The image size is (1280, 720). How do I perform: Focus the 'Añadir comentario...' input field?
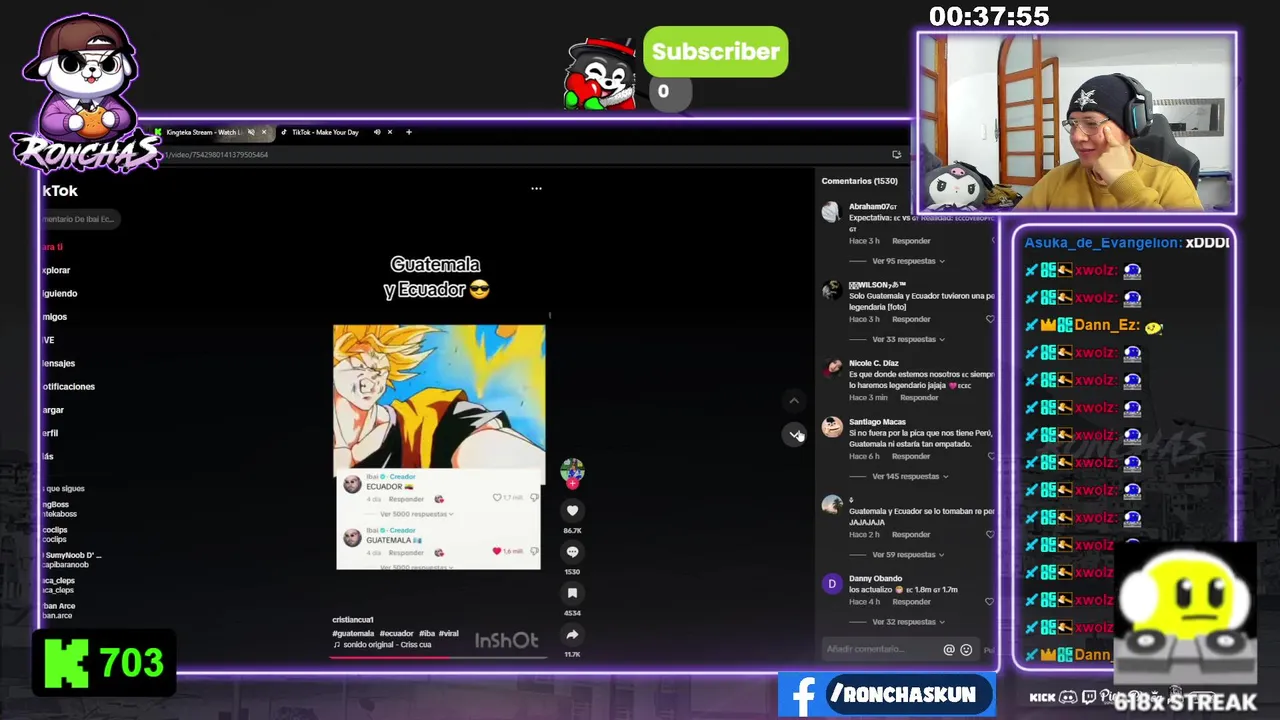[x=882, y=650]
